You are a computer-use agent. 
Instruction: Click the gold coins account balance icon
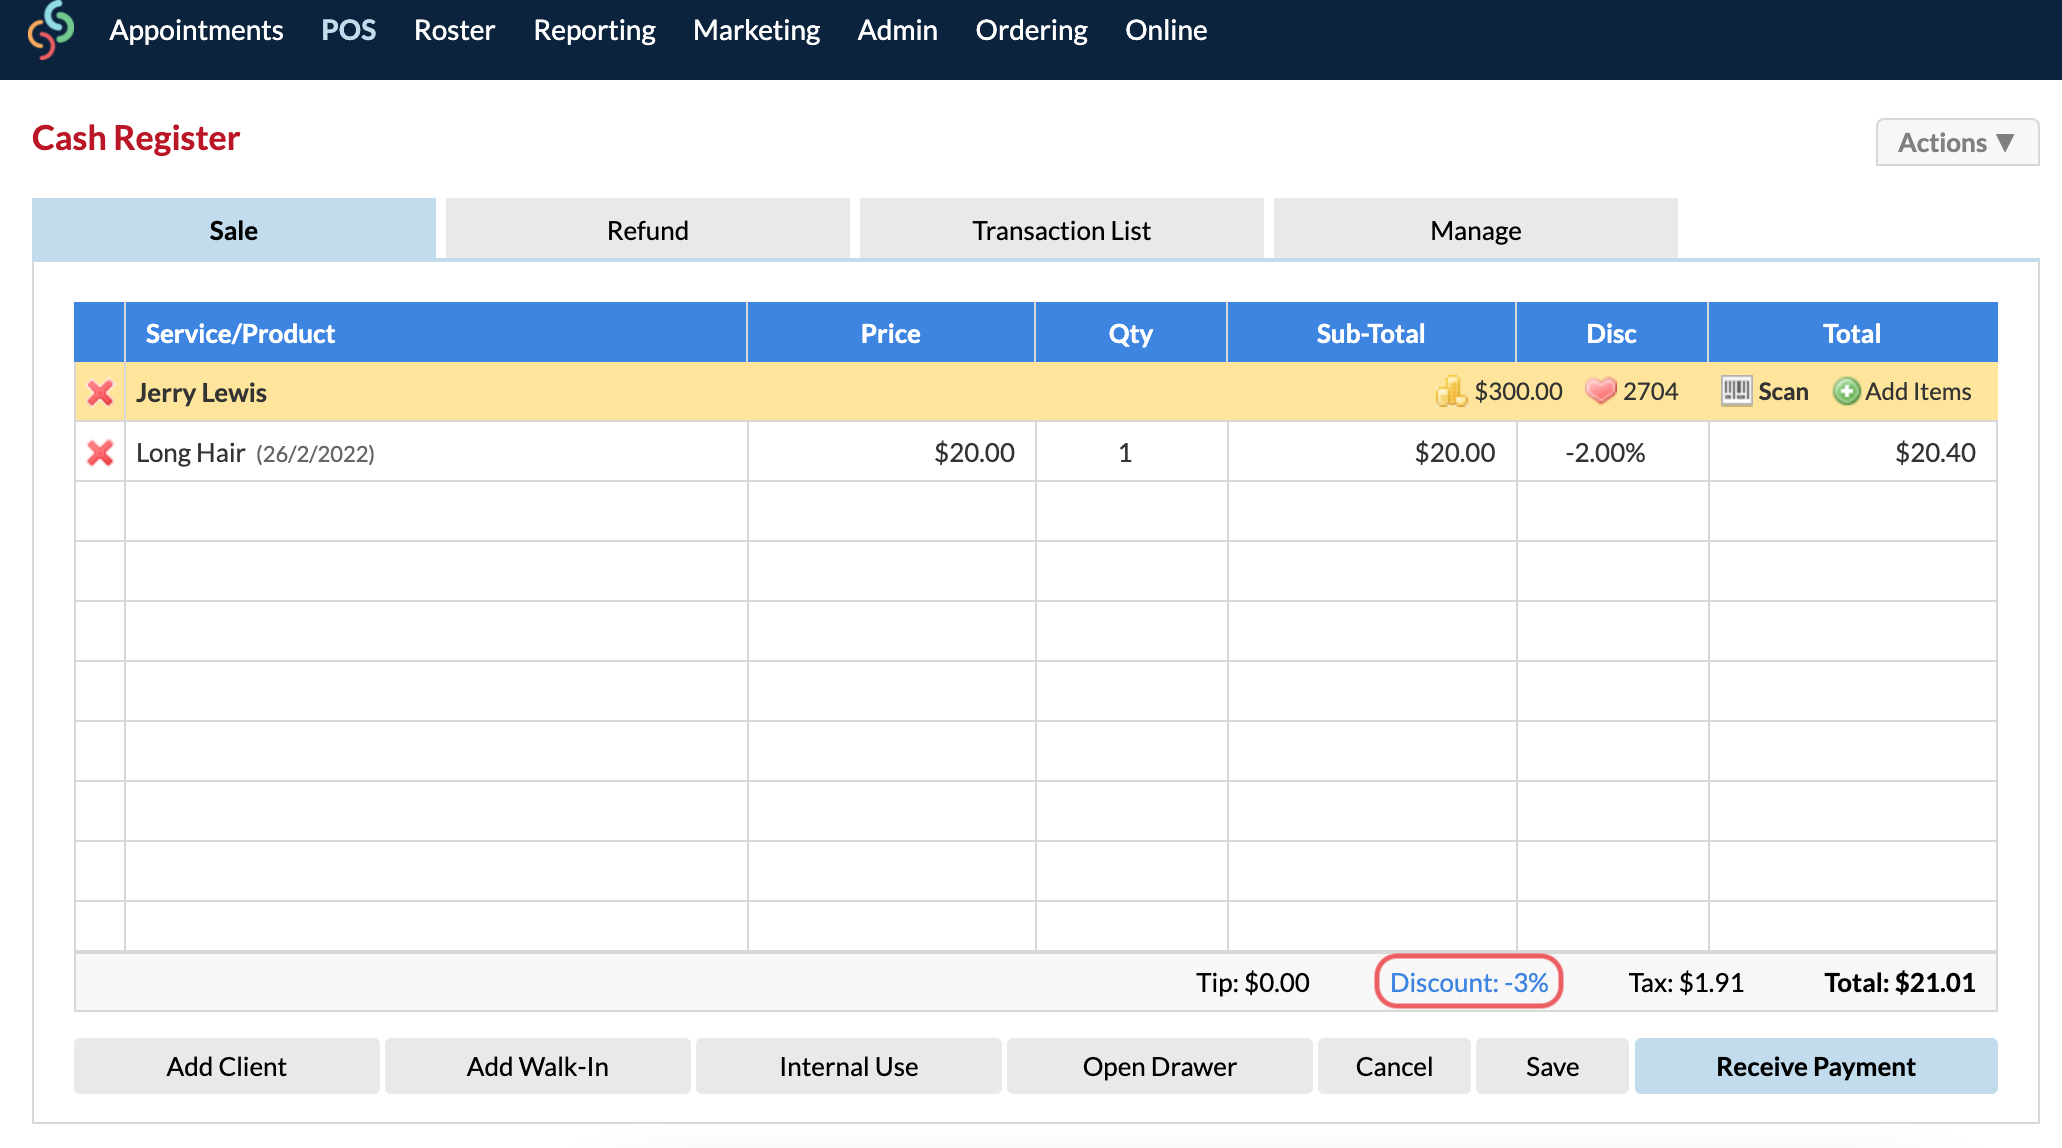click(x=1450, y=391)
